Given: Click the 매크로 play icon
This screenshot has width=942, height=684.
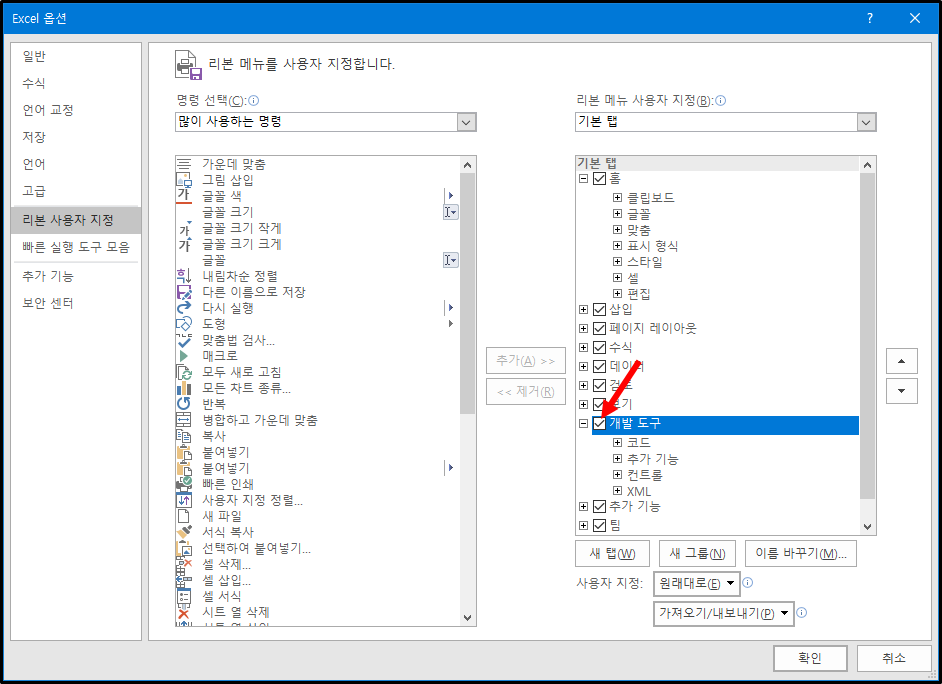Looking at the screenshot, I should pos(184,356).
